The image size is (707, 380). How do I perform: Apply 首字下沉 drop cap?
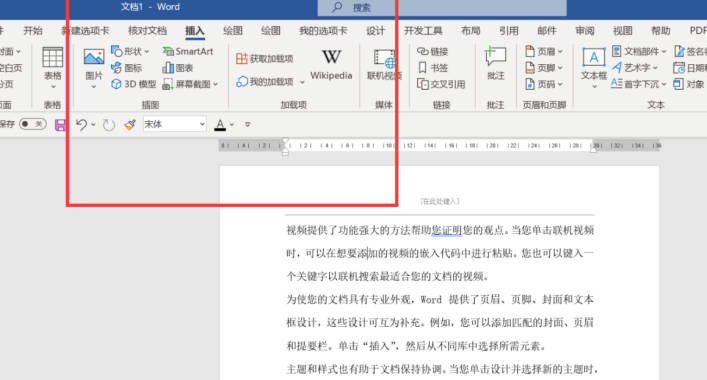638,84
